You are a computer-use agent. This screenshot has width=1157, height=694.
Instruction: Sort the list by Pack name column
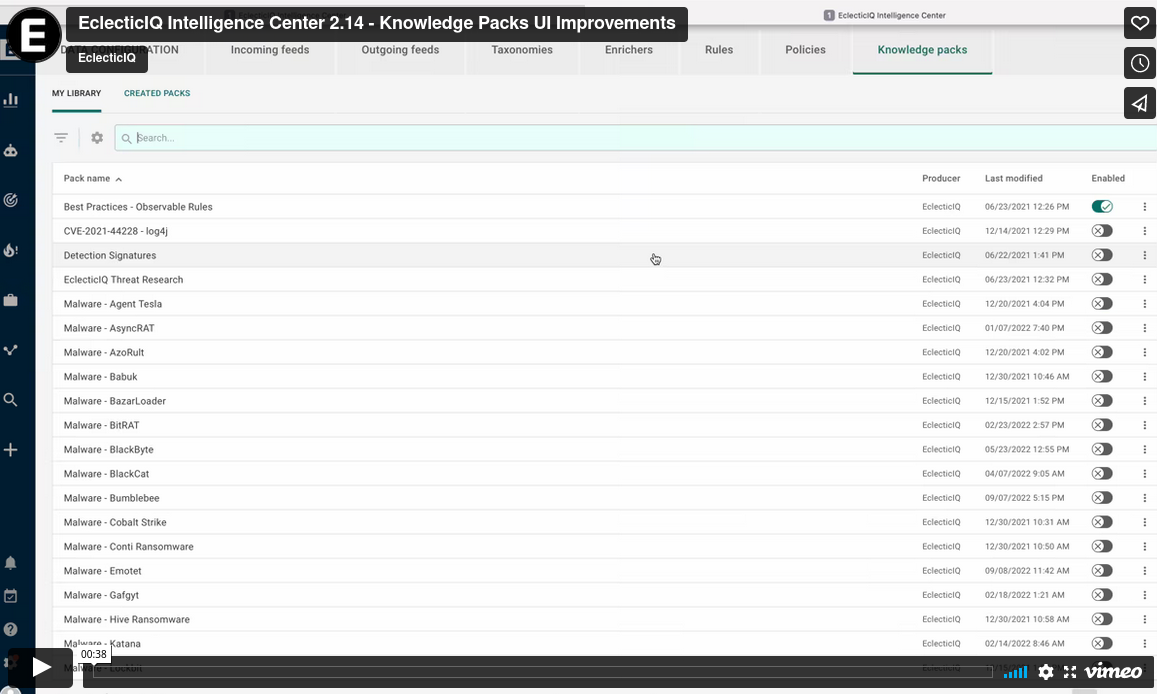point(87,179)
